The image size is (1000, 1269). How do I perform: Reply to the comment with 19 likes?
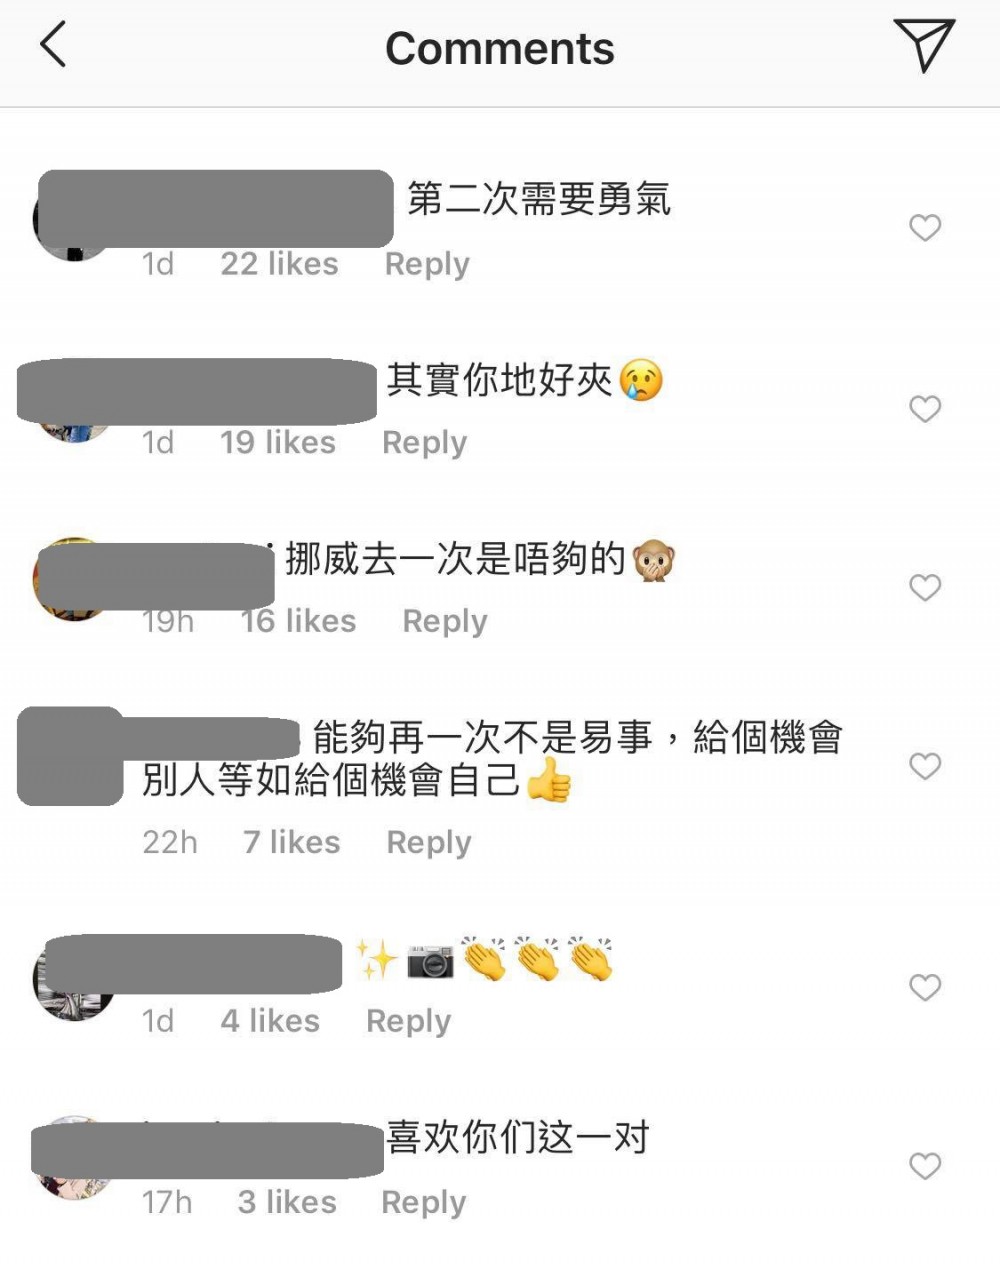coord(425,443)
